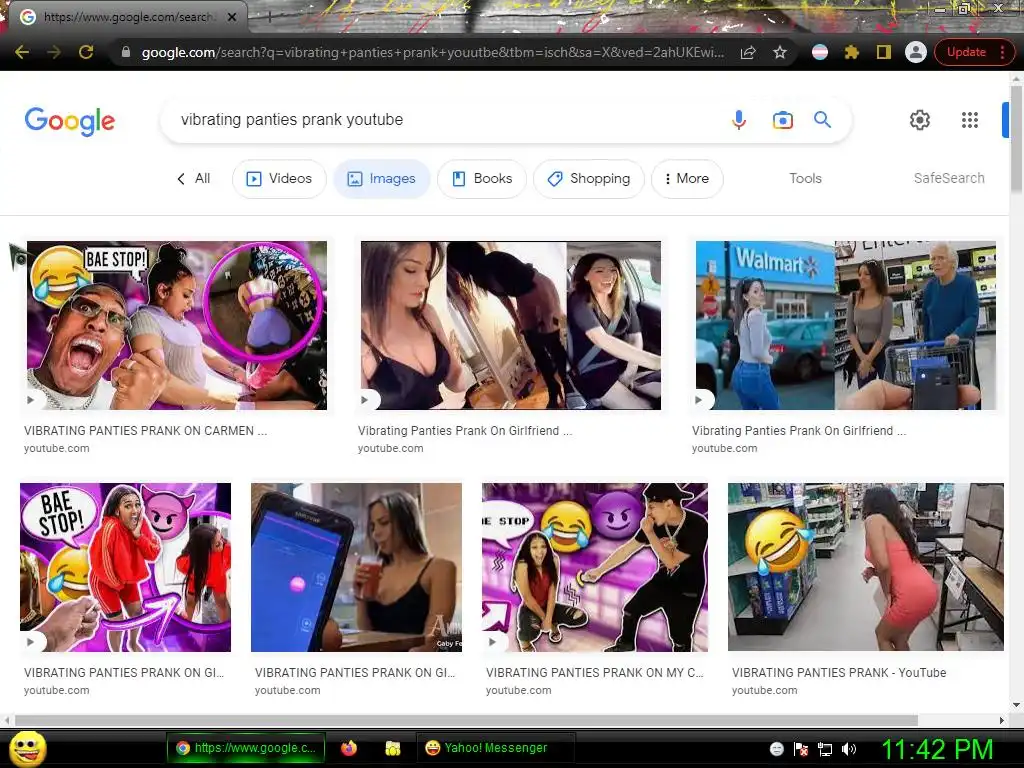Screen dimensions: 1024x768
Task: Click the round smiley tray icon
Action: point(776,749)
